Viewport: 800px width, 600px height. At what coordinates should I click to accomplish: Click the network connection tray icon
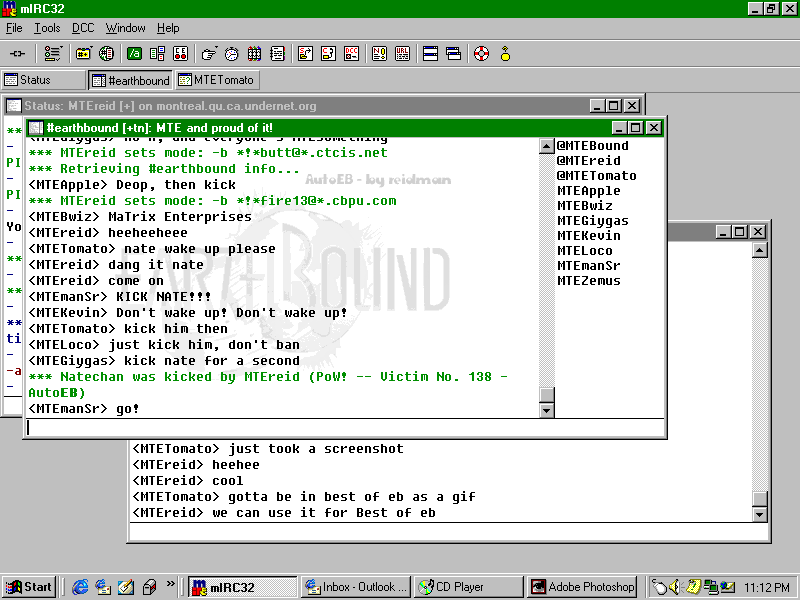click(711, 587)
